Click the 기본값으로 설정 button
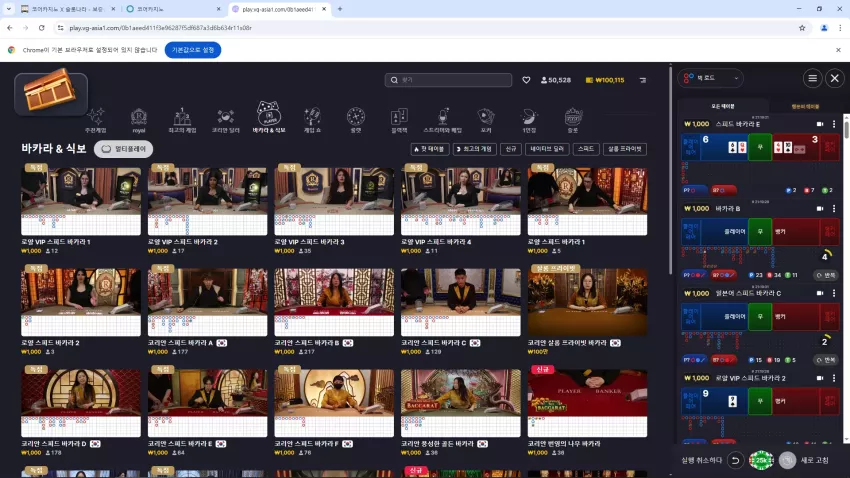This screenshot has width=850, height=478. [x=193, y=50]
